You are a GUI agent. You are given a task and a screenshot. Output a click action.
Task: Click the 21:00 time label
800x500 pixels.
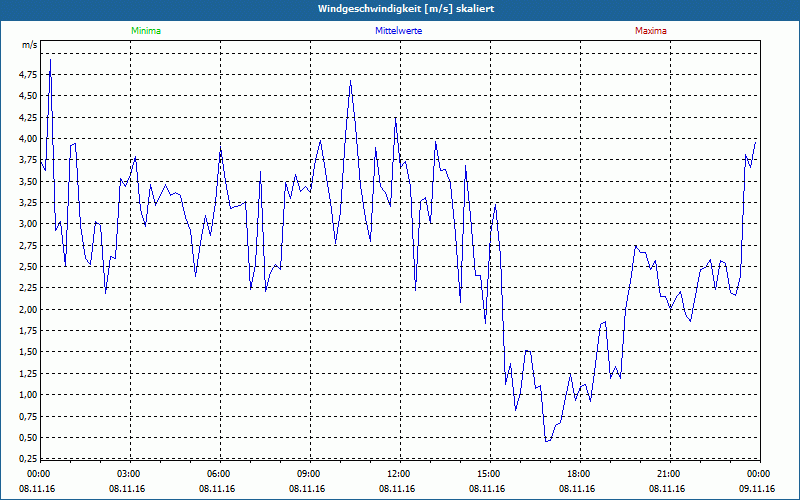tap(668, 474)
